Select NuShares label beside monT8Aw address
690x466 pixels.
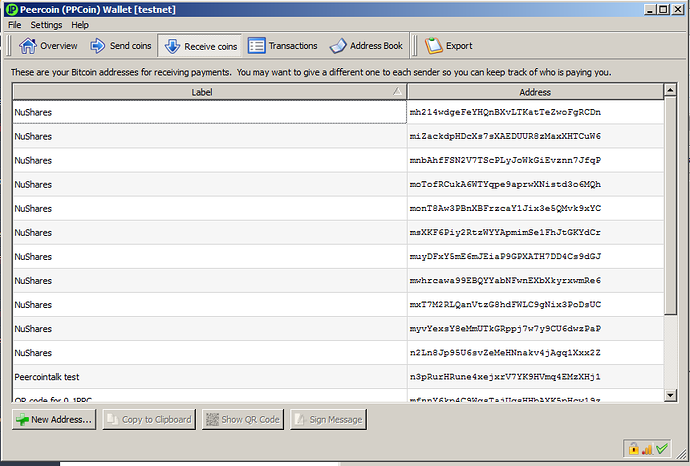[x=33, y=209]
